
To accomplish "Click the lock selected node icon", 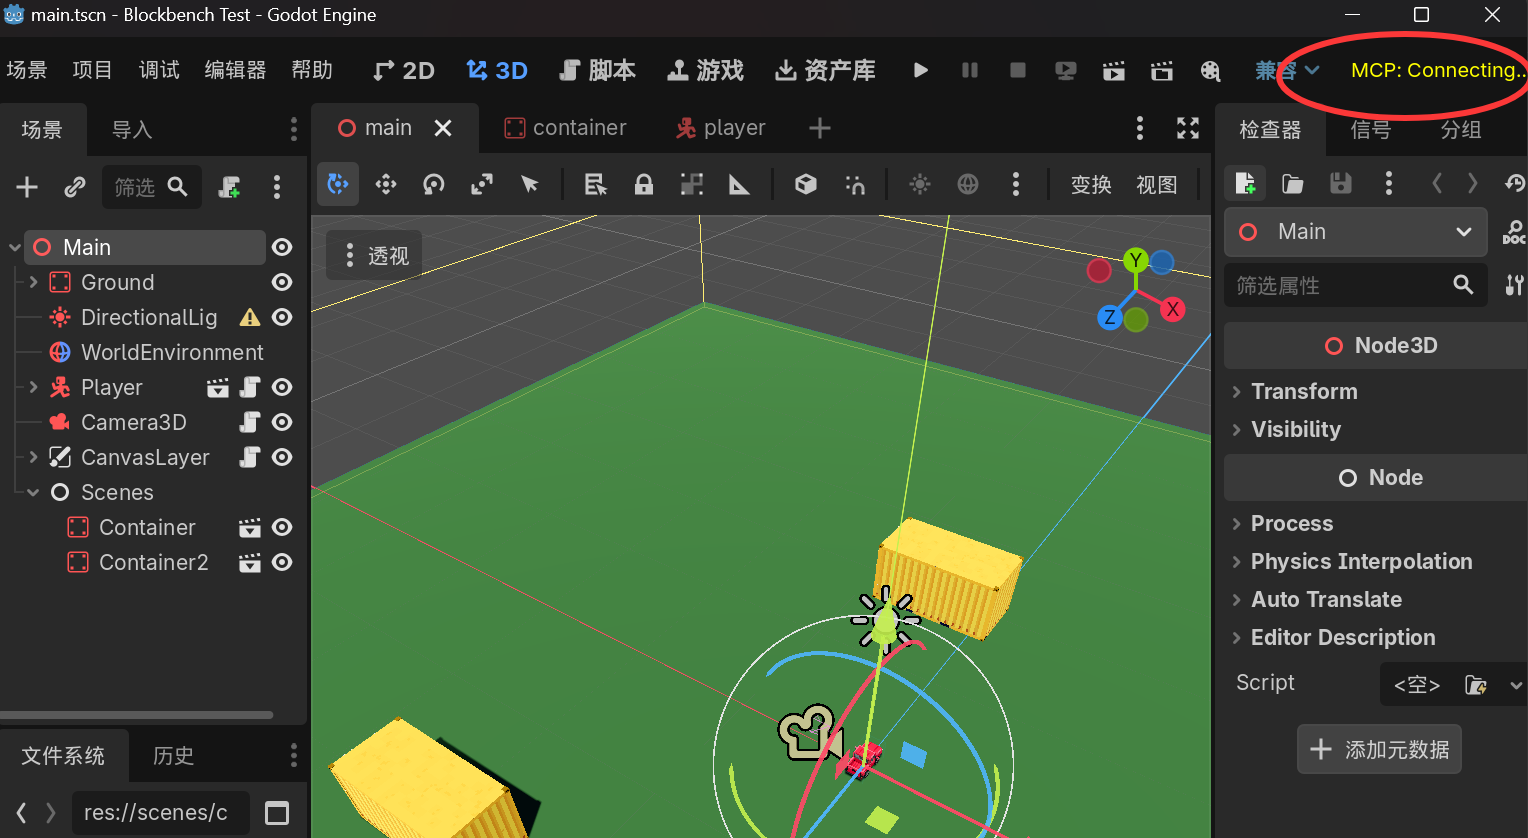I will [x=644, y=185].
